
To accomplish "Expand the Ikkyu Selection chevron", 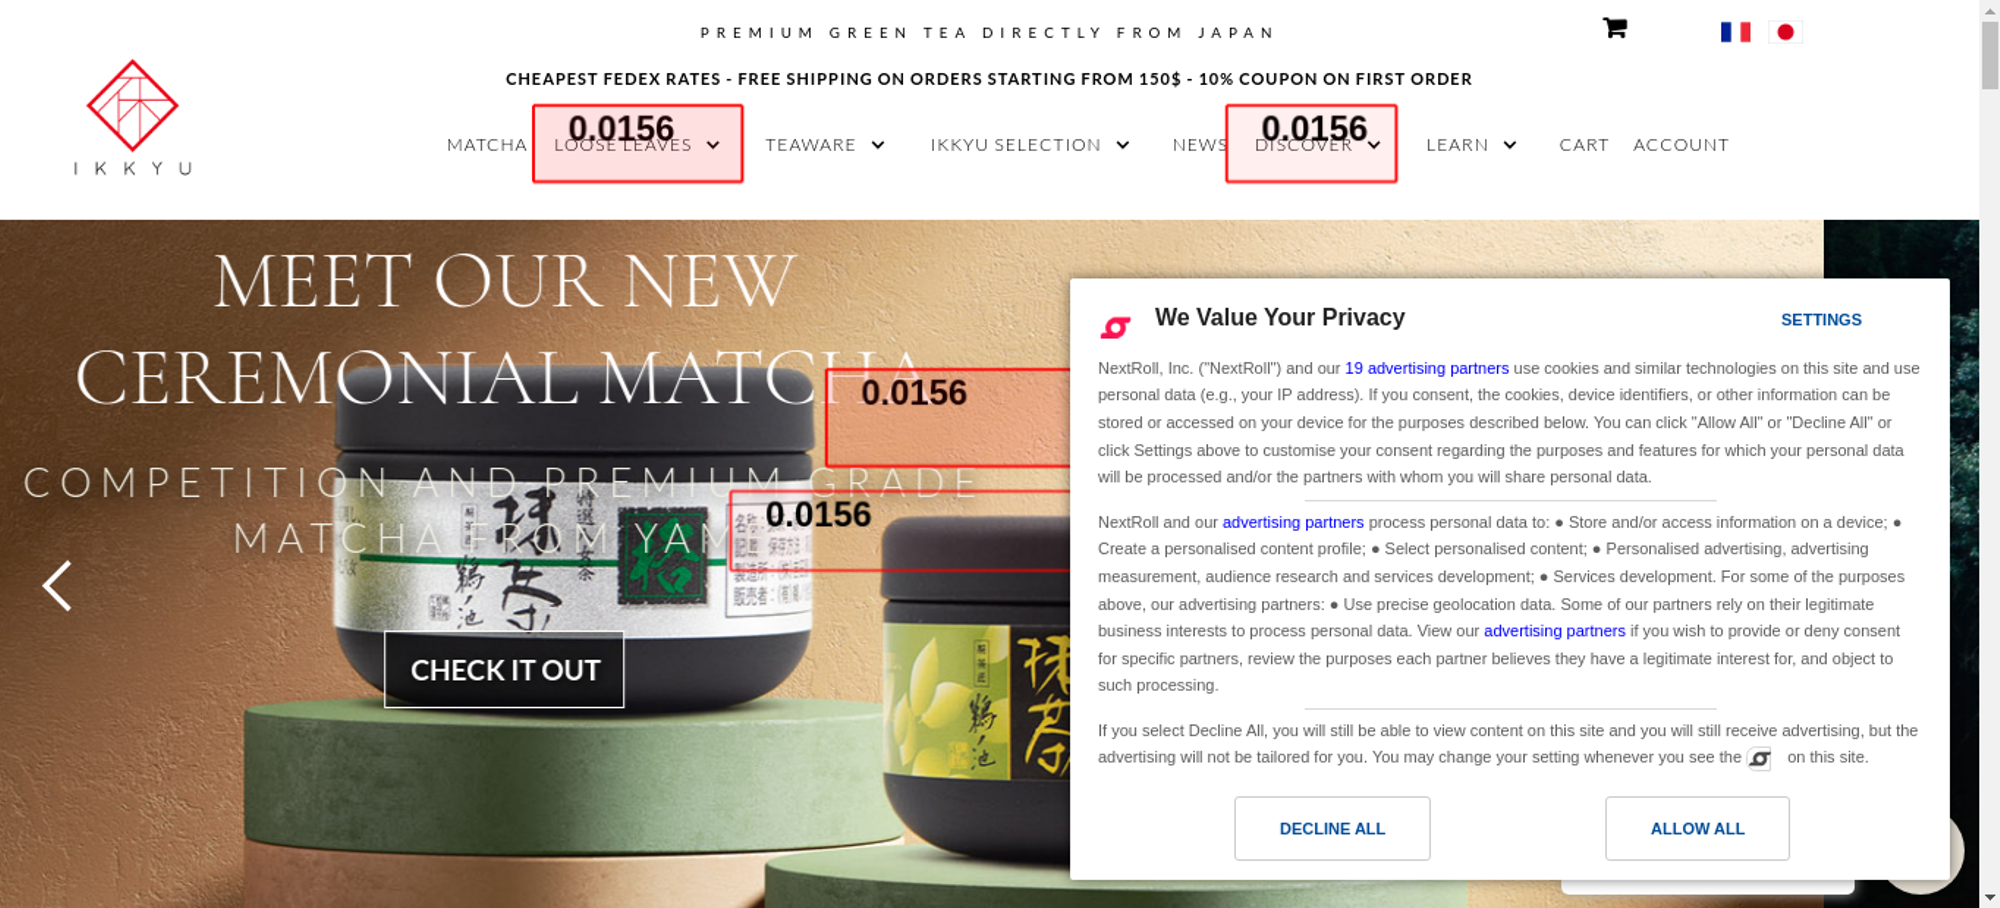I will [1123, 145].
